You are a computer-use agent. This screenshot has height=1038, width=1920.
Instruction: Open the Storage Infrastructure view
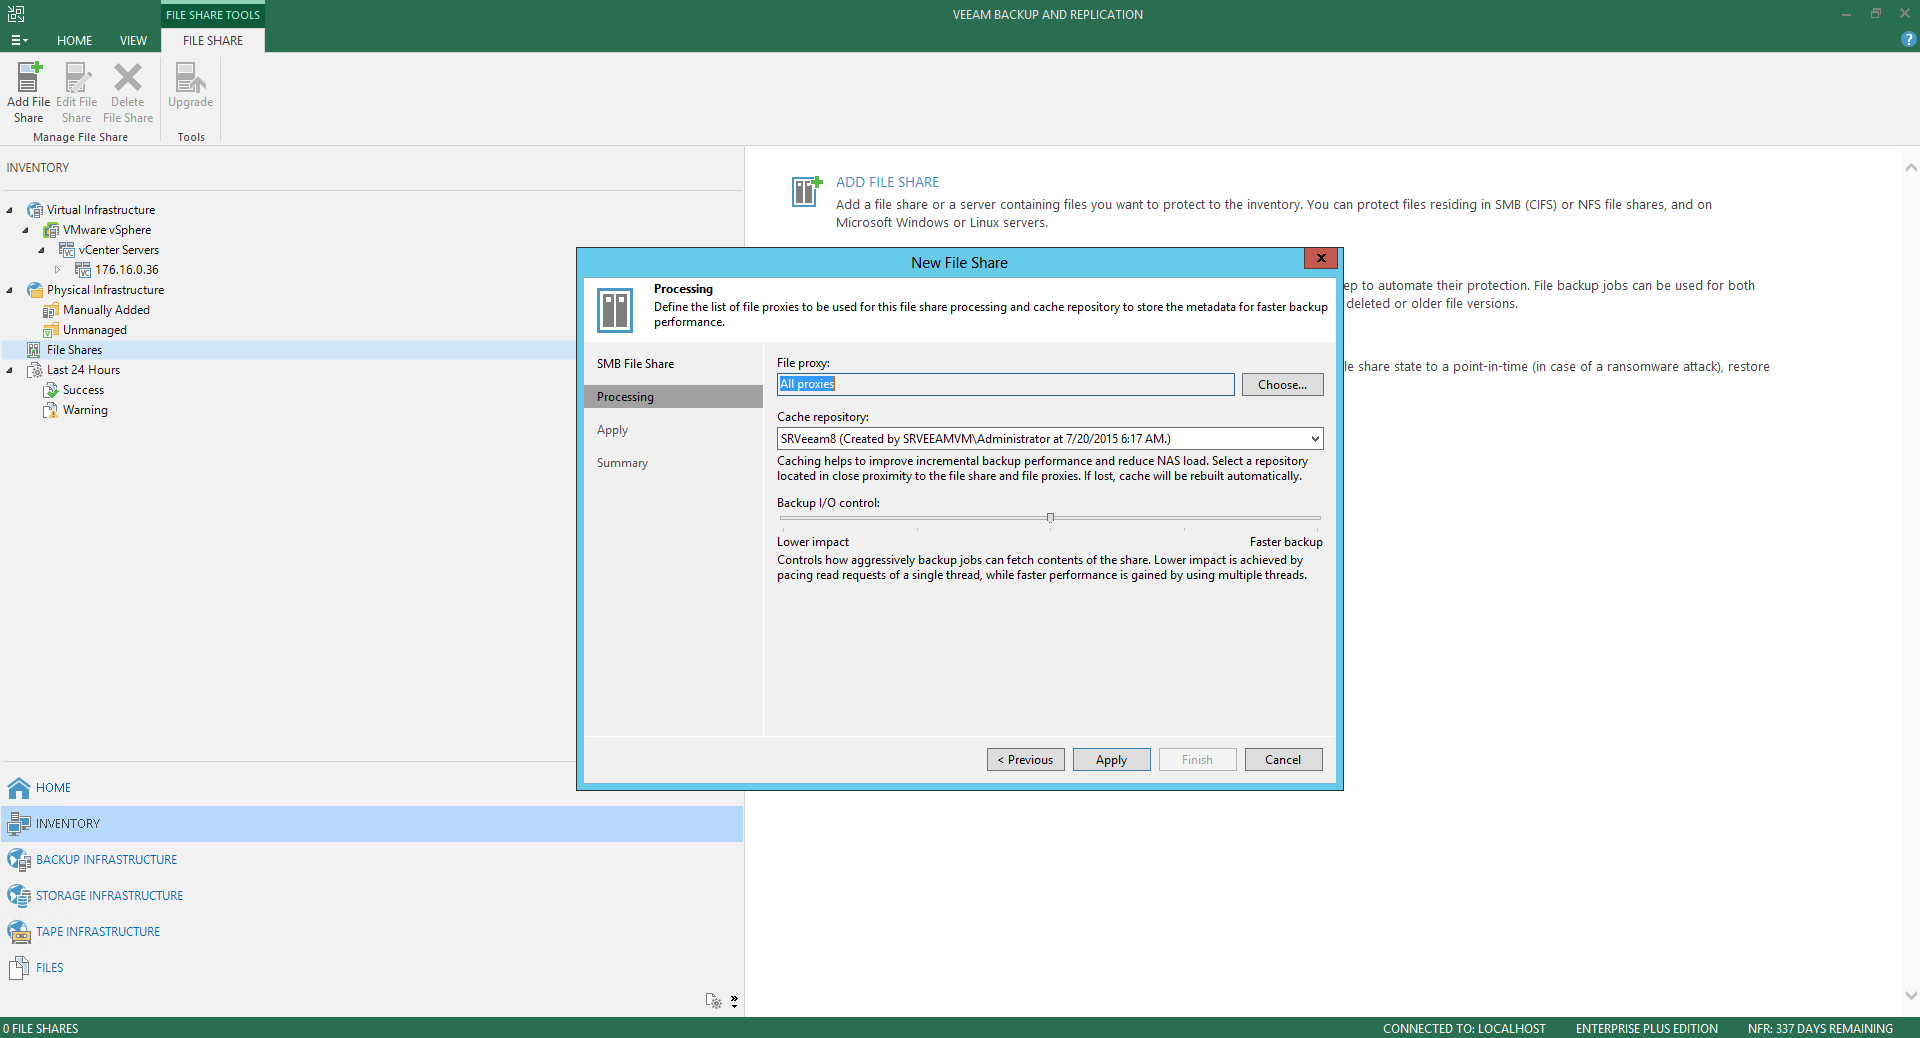(109, 896)
